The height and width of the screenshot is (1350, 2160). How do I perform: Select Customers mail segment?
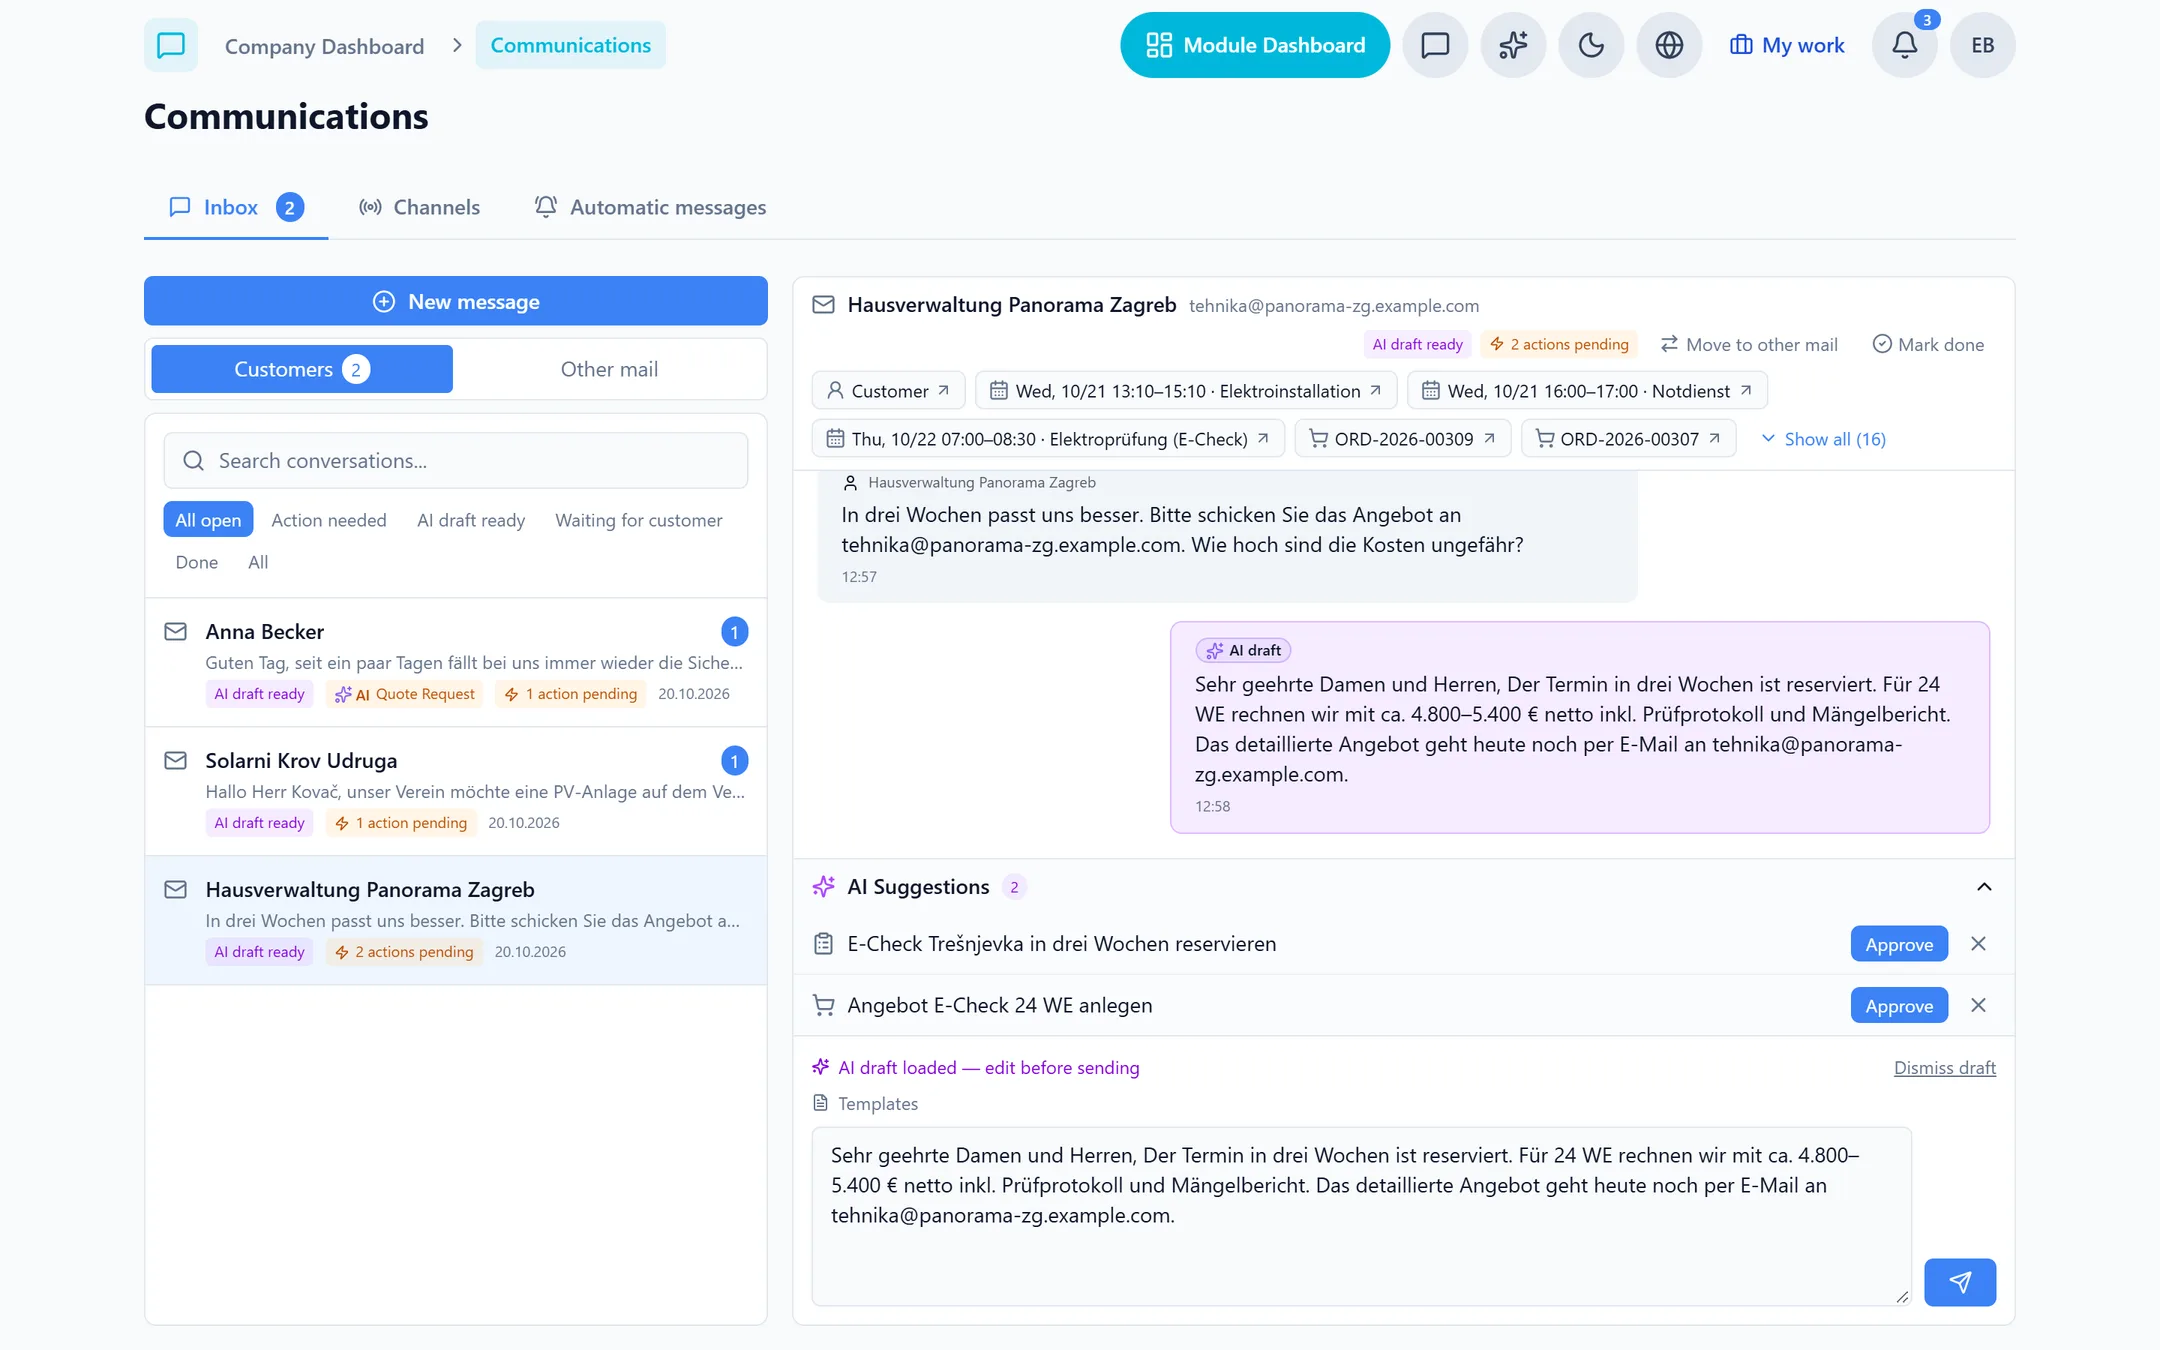tap(302, 369)
